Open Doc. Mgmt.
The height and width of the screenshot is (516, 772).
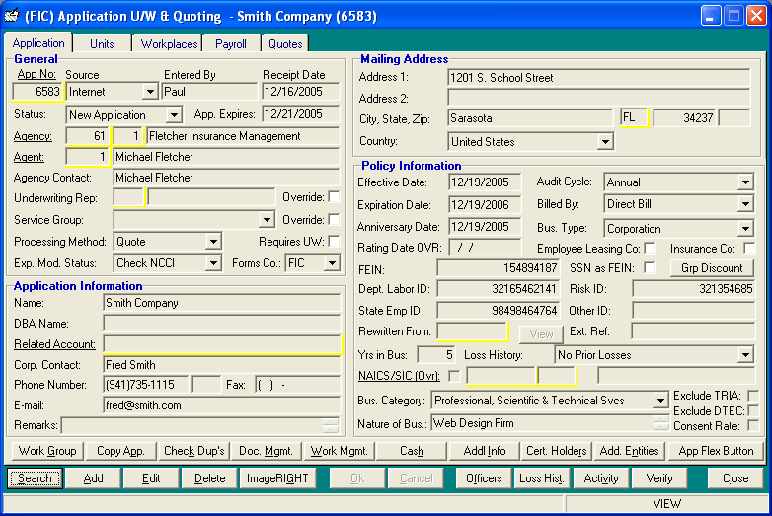pyautogui.click(x=266, y=451)
